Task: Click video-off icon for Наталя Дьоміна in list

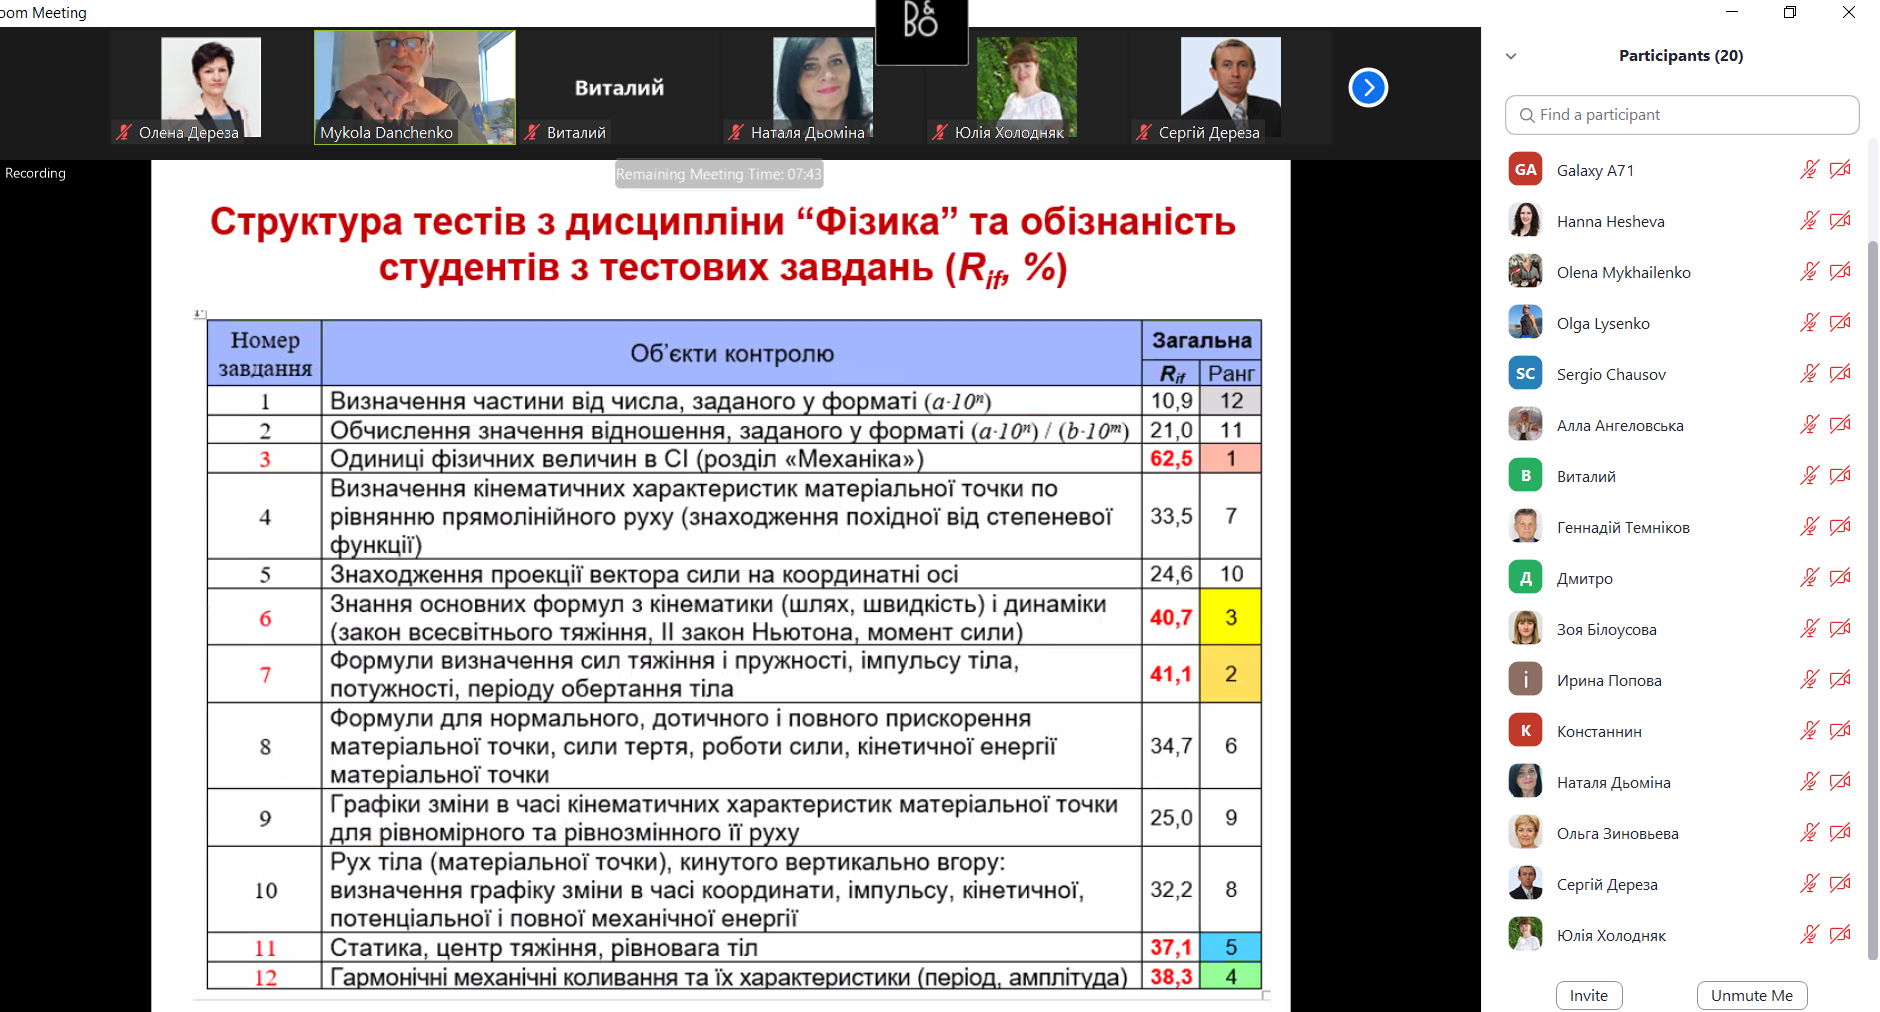Action: tap(1840, 782)
